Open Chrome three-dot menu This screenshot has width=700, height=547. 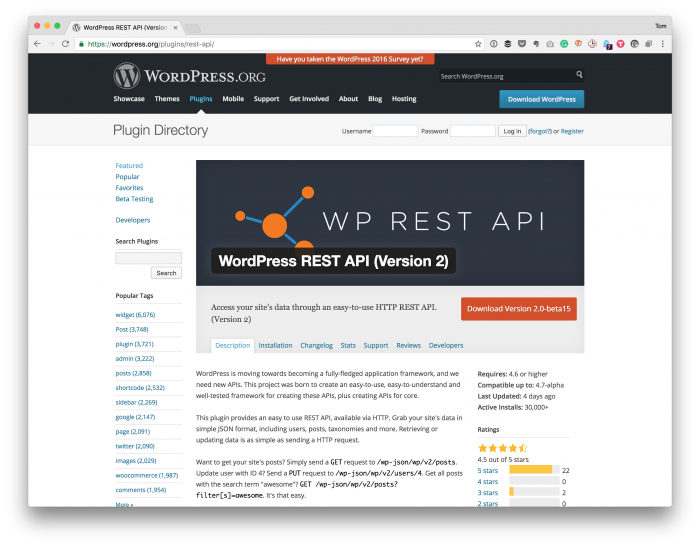point(662,44)
